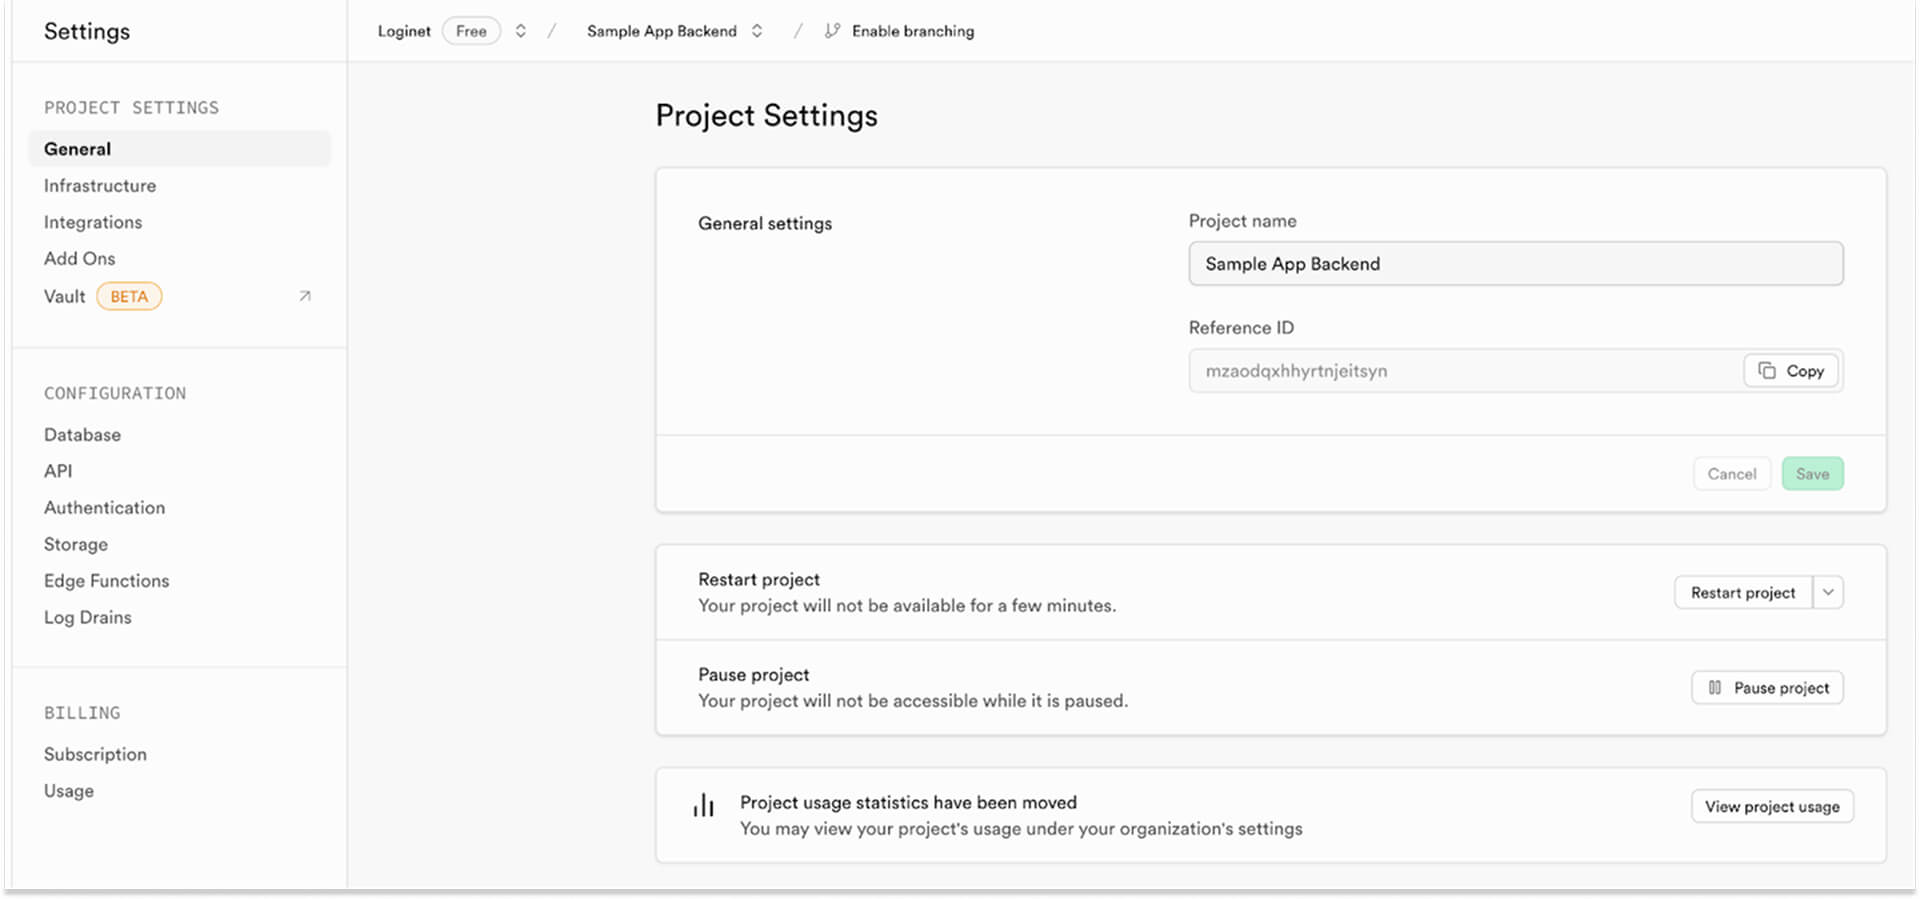Go to Storage configuration
Screen dimensions: 1920x899
[76, 545]
